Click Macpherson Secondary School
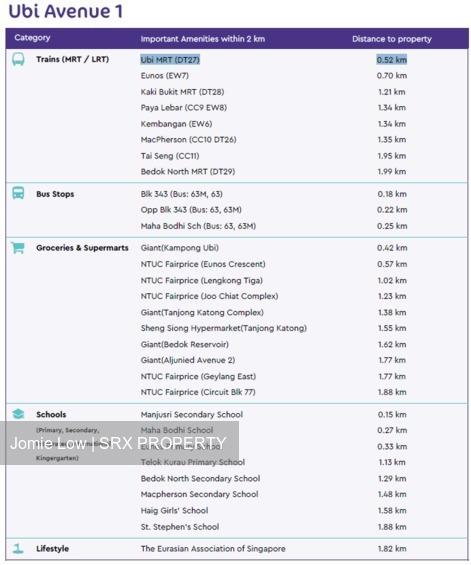This screenshot has height=565, width=471. (x=199, y=494)
